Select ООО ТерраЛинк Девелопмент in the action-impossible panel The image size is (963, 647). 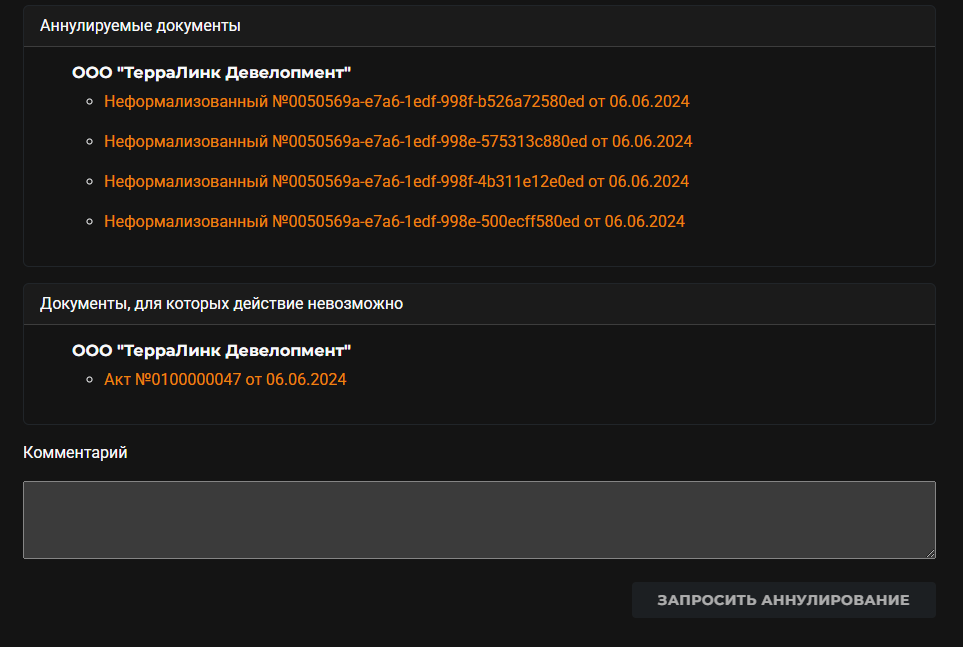point(211,350)
